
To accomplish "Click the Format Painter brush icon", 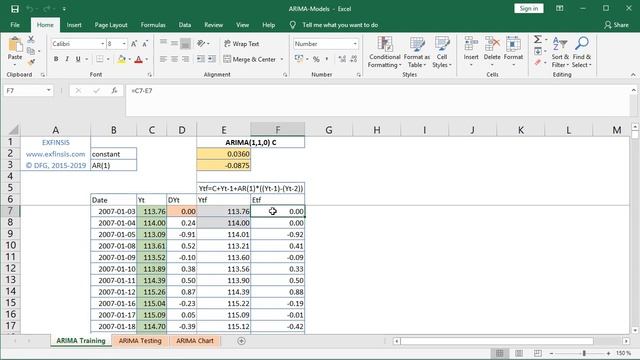I will (31, 62).
